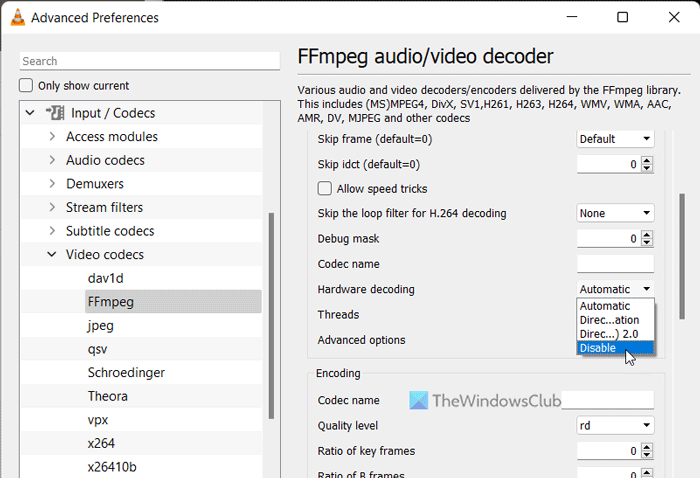This screenshot has height=478, width=700.
Task: Select x264 in the tree
Action: 101,444
